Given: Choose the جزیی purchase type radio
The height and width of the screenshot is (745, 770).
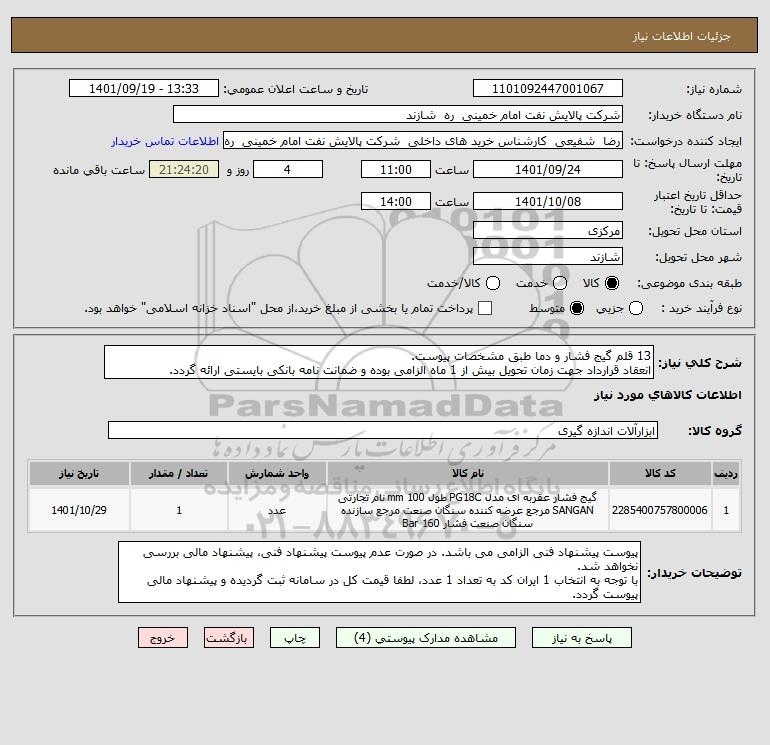Looking at the screenshot, I should point(636,308).
